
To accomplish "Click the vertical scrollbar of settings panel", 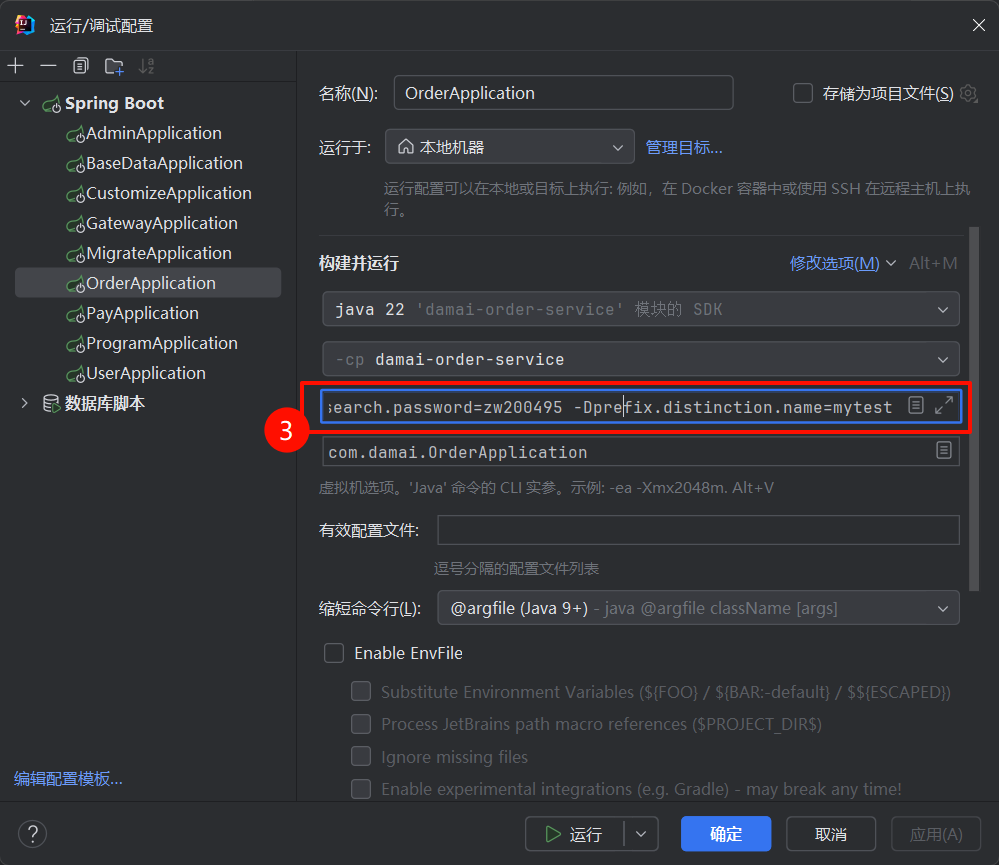I will point(974,409).
